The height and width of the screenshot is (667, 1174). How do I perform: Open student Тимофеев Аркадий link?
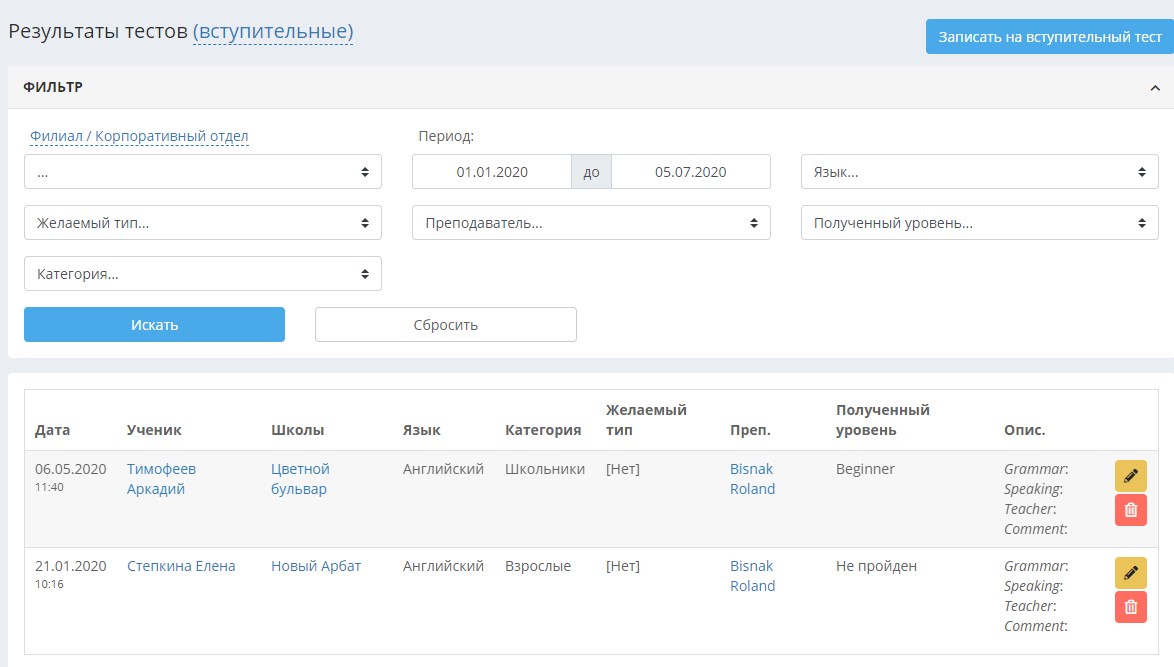pyautogui.click(x=161, y=478)
